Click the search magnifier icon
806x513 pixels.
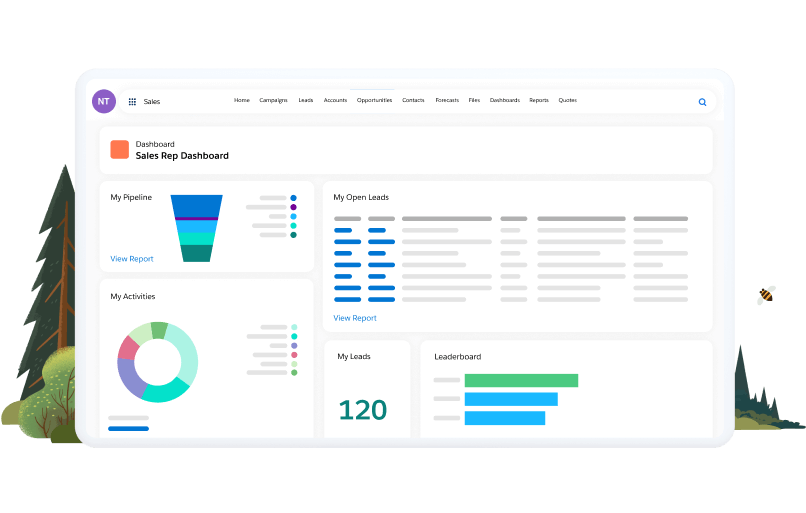pyautogui.click(x=702, y=102)
